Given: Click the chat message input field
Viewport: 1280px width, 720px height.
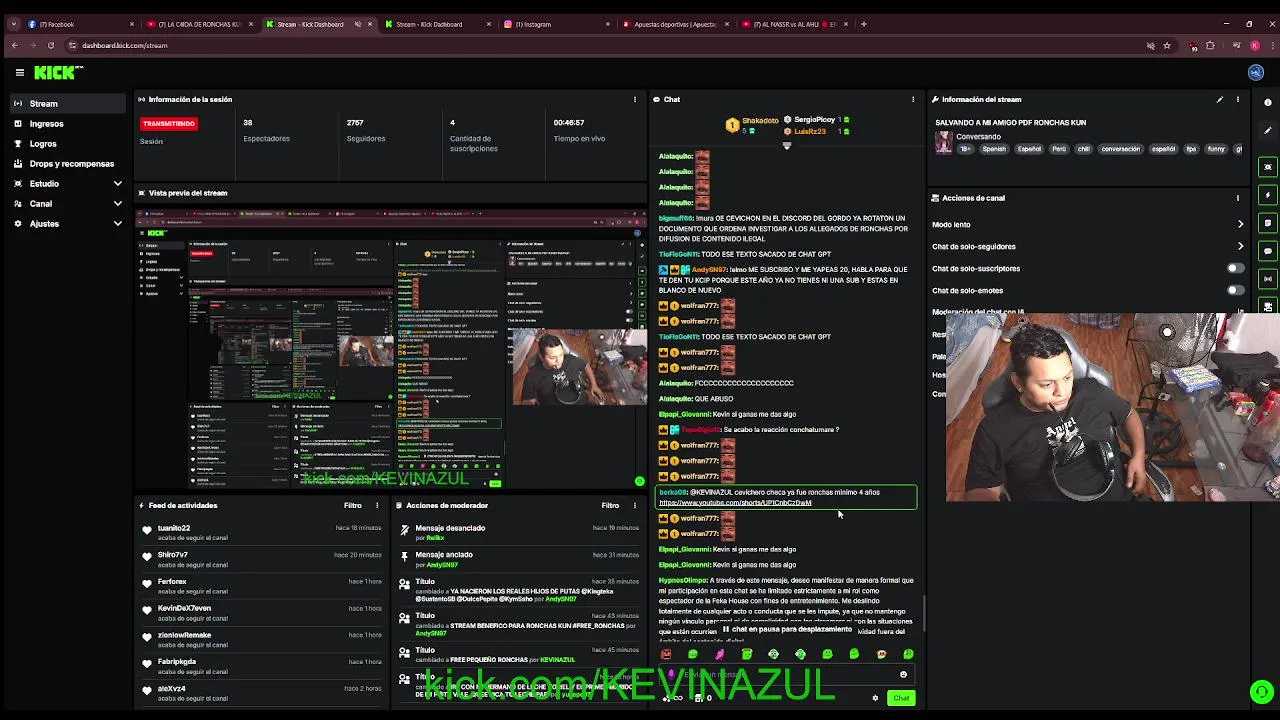Looking at the screenshot, I should 786,675.
